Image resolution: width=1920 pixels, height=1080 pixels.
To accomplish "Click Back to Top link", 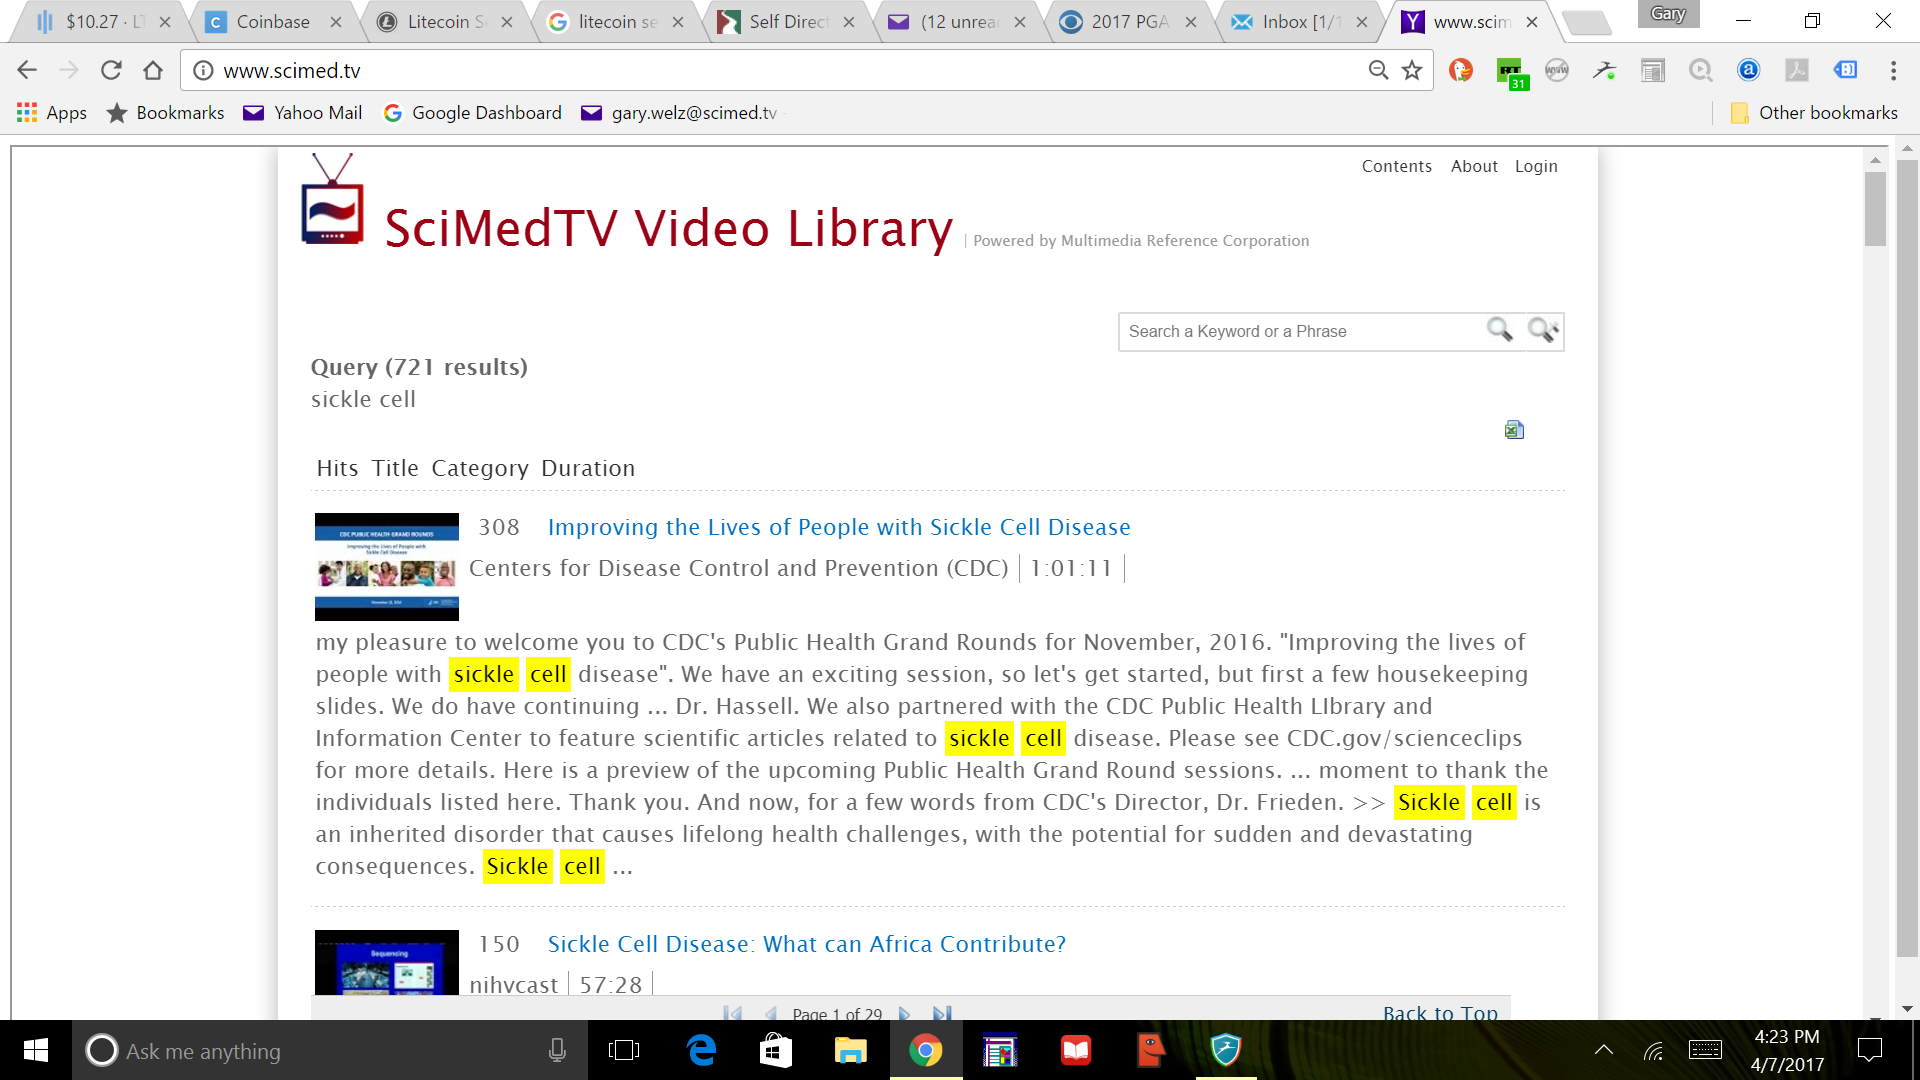I will click(x=1440, y=1012).
